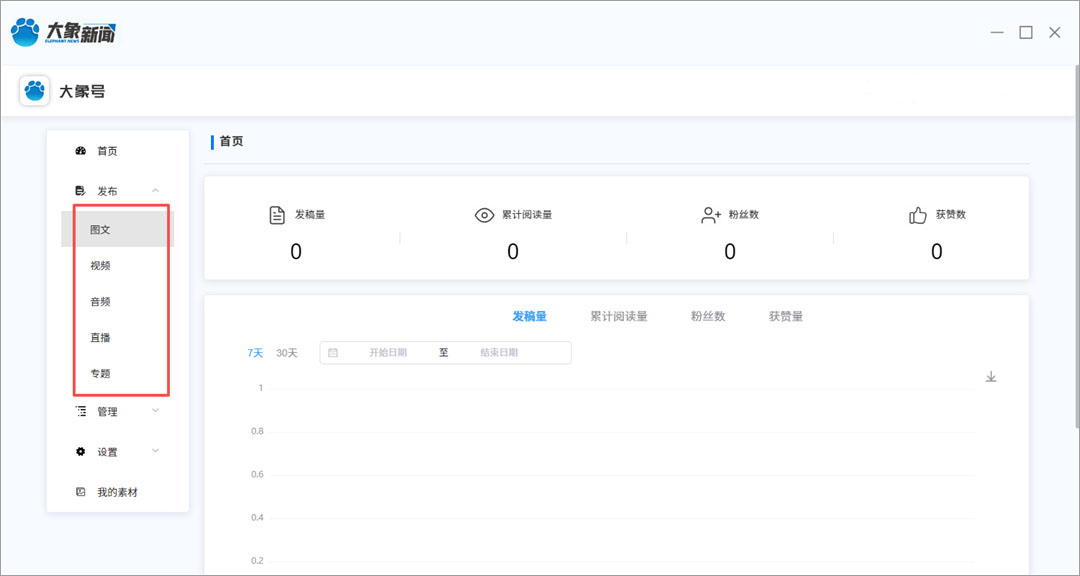Viewport: 1080px width, 576px height.
Task: Click the 发布 publish icon in sidebar
Action: (81, 191)
